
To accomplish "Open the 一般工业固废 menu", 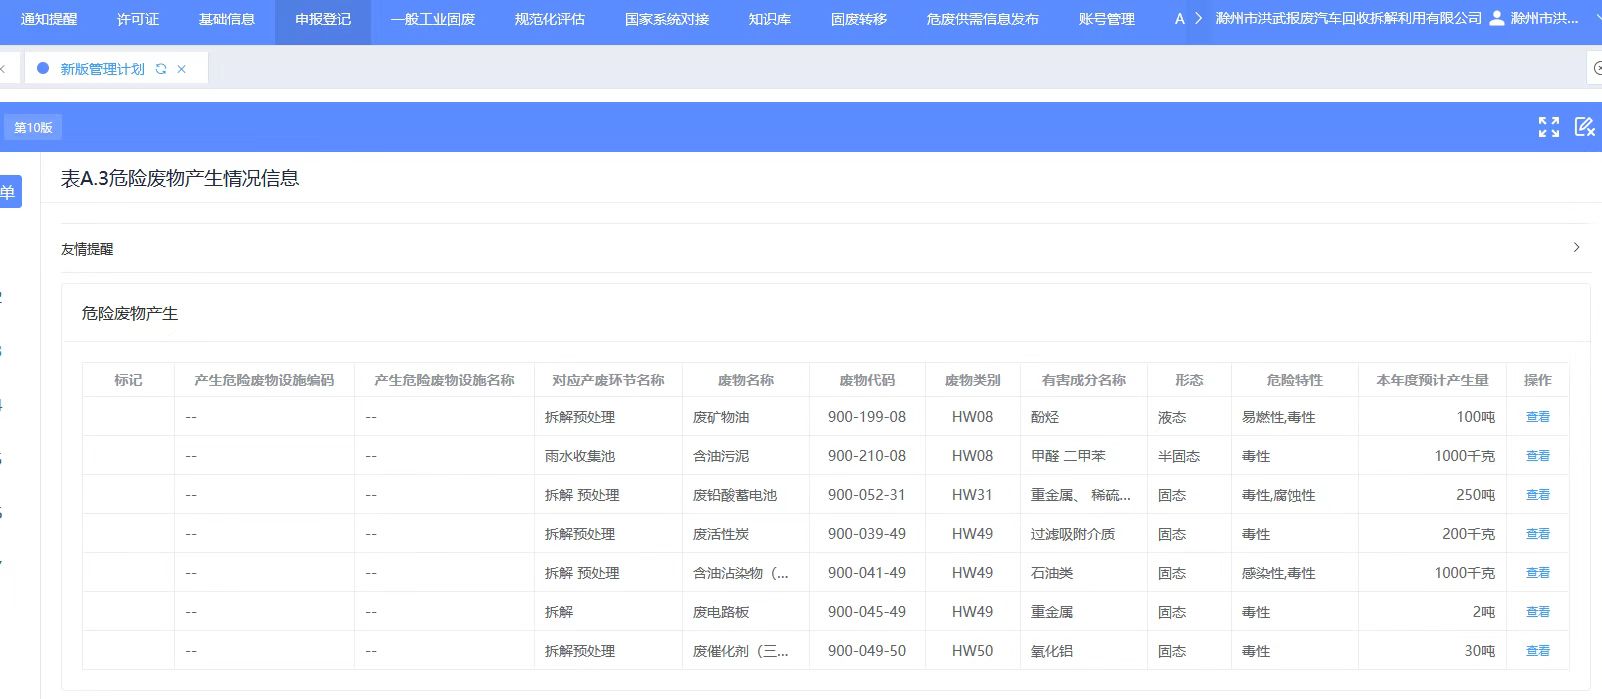I will tap(432, 19).
